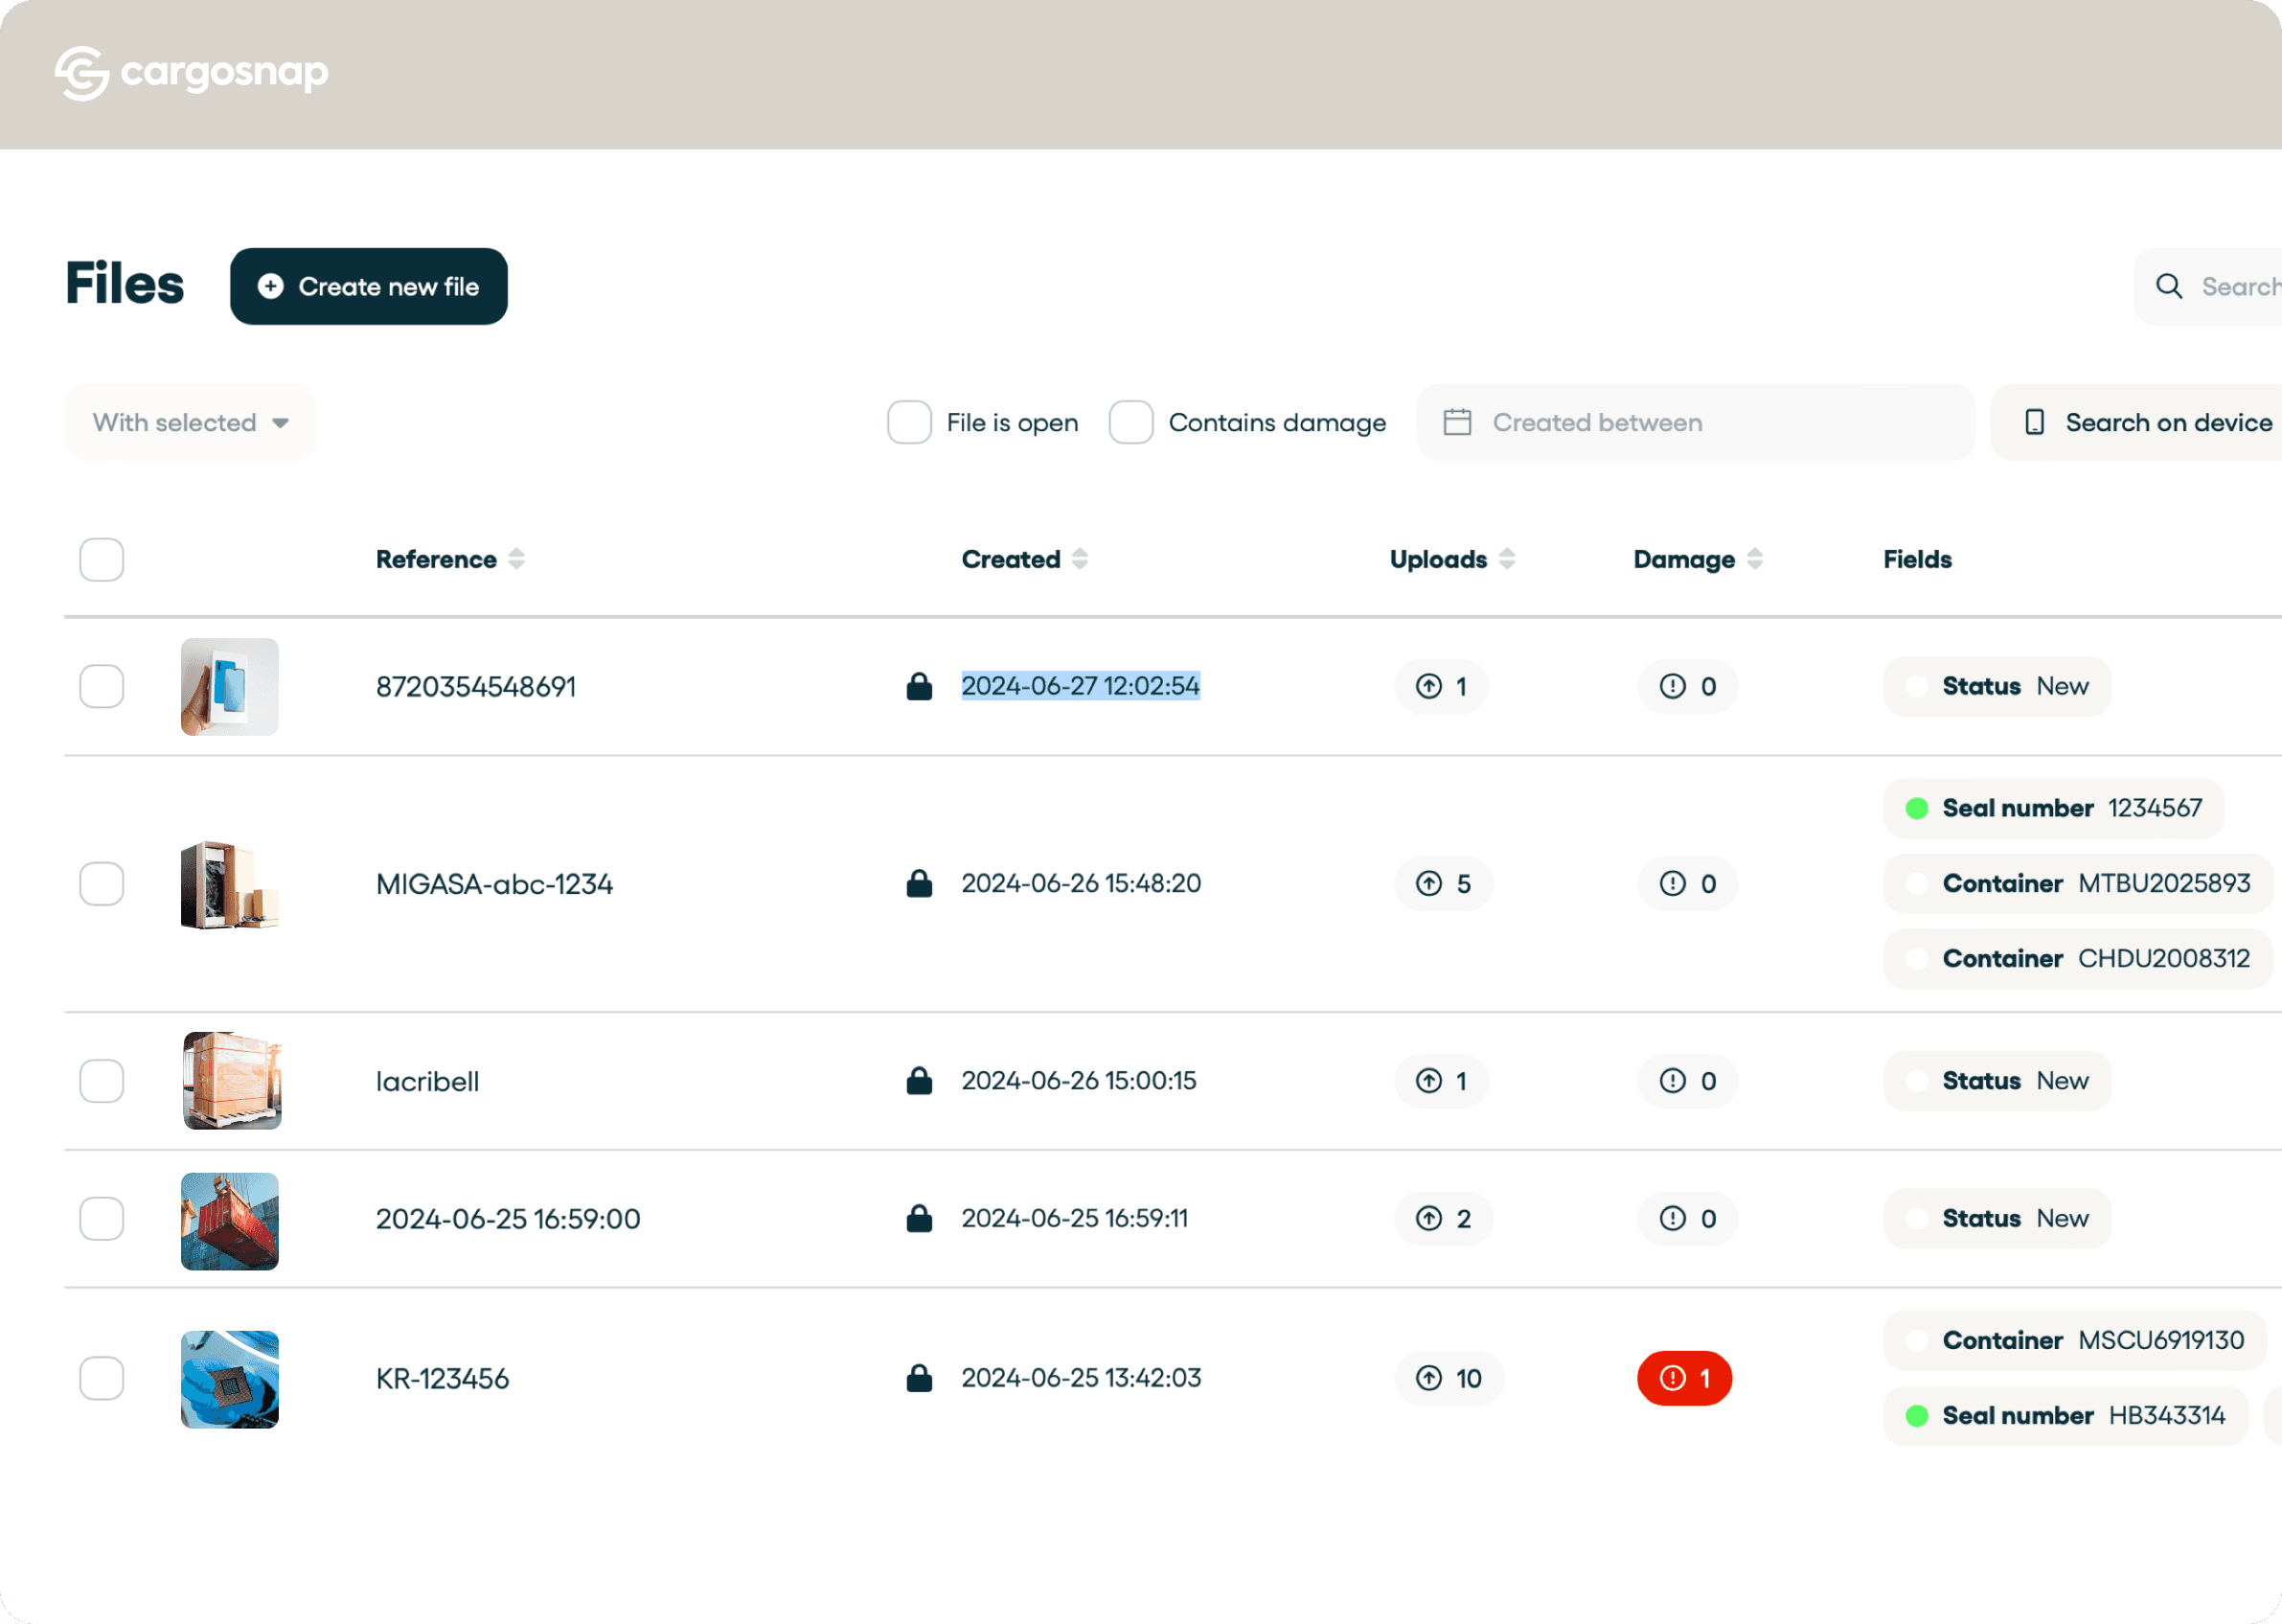This screenshot has width=2282, height=1624.
Task: Click the red damage badge for KR-123456
Action: click(1684, 1378)
